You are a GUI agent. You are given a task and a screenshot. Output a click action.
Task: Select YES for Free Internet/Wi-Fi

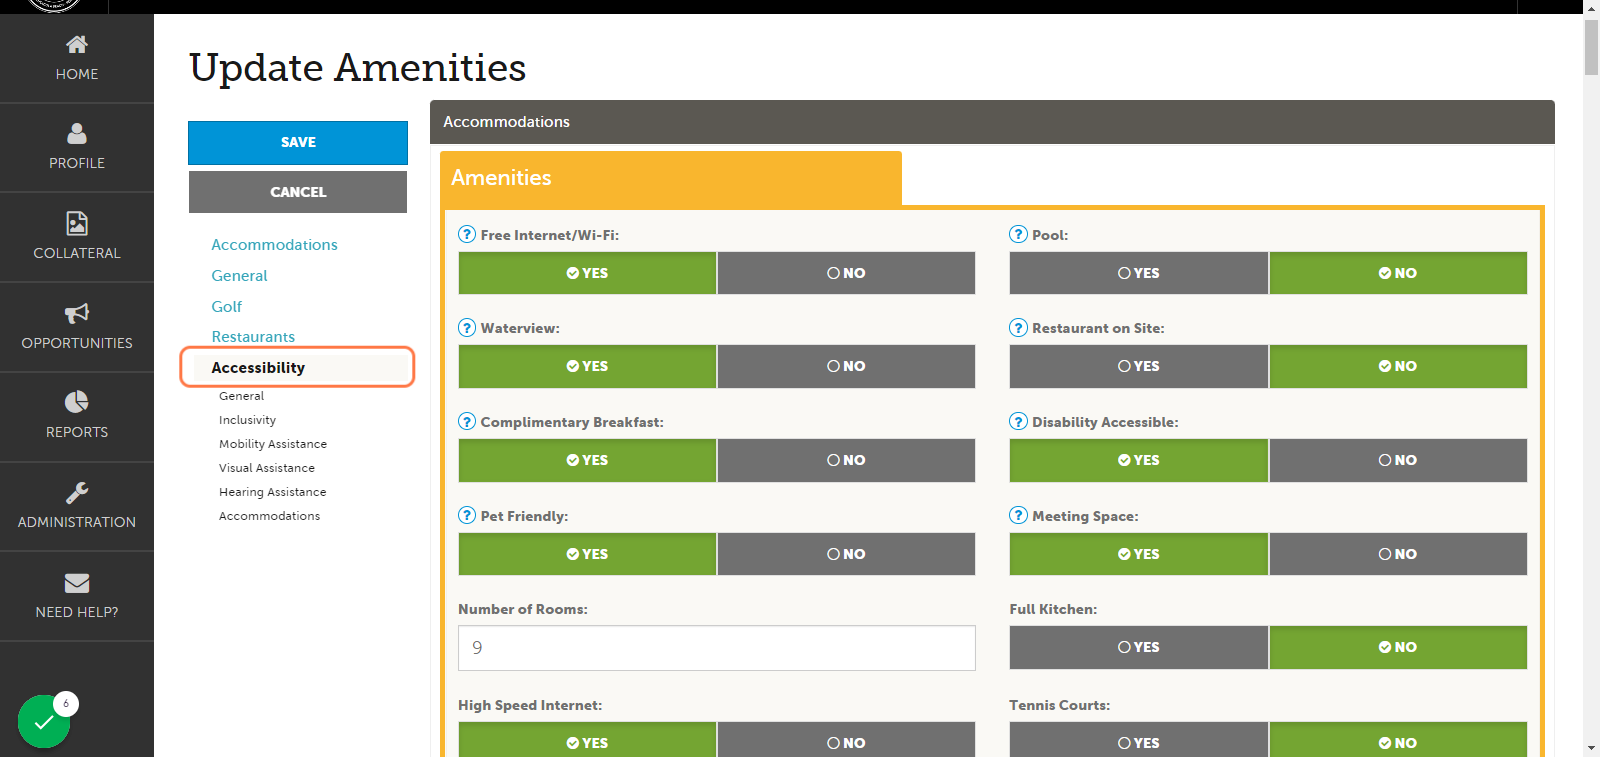click(587, 273)
